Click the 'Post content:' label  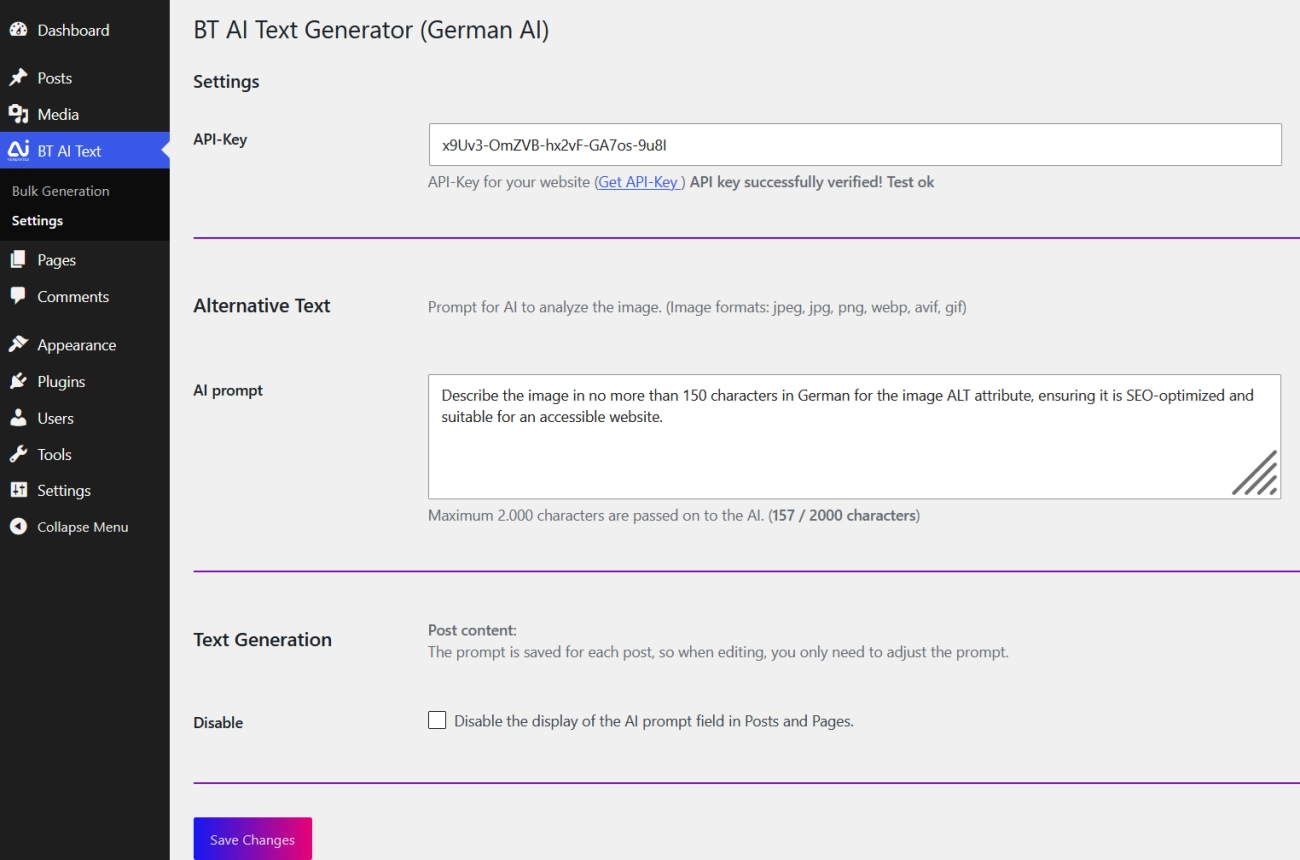pos(472,630)
